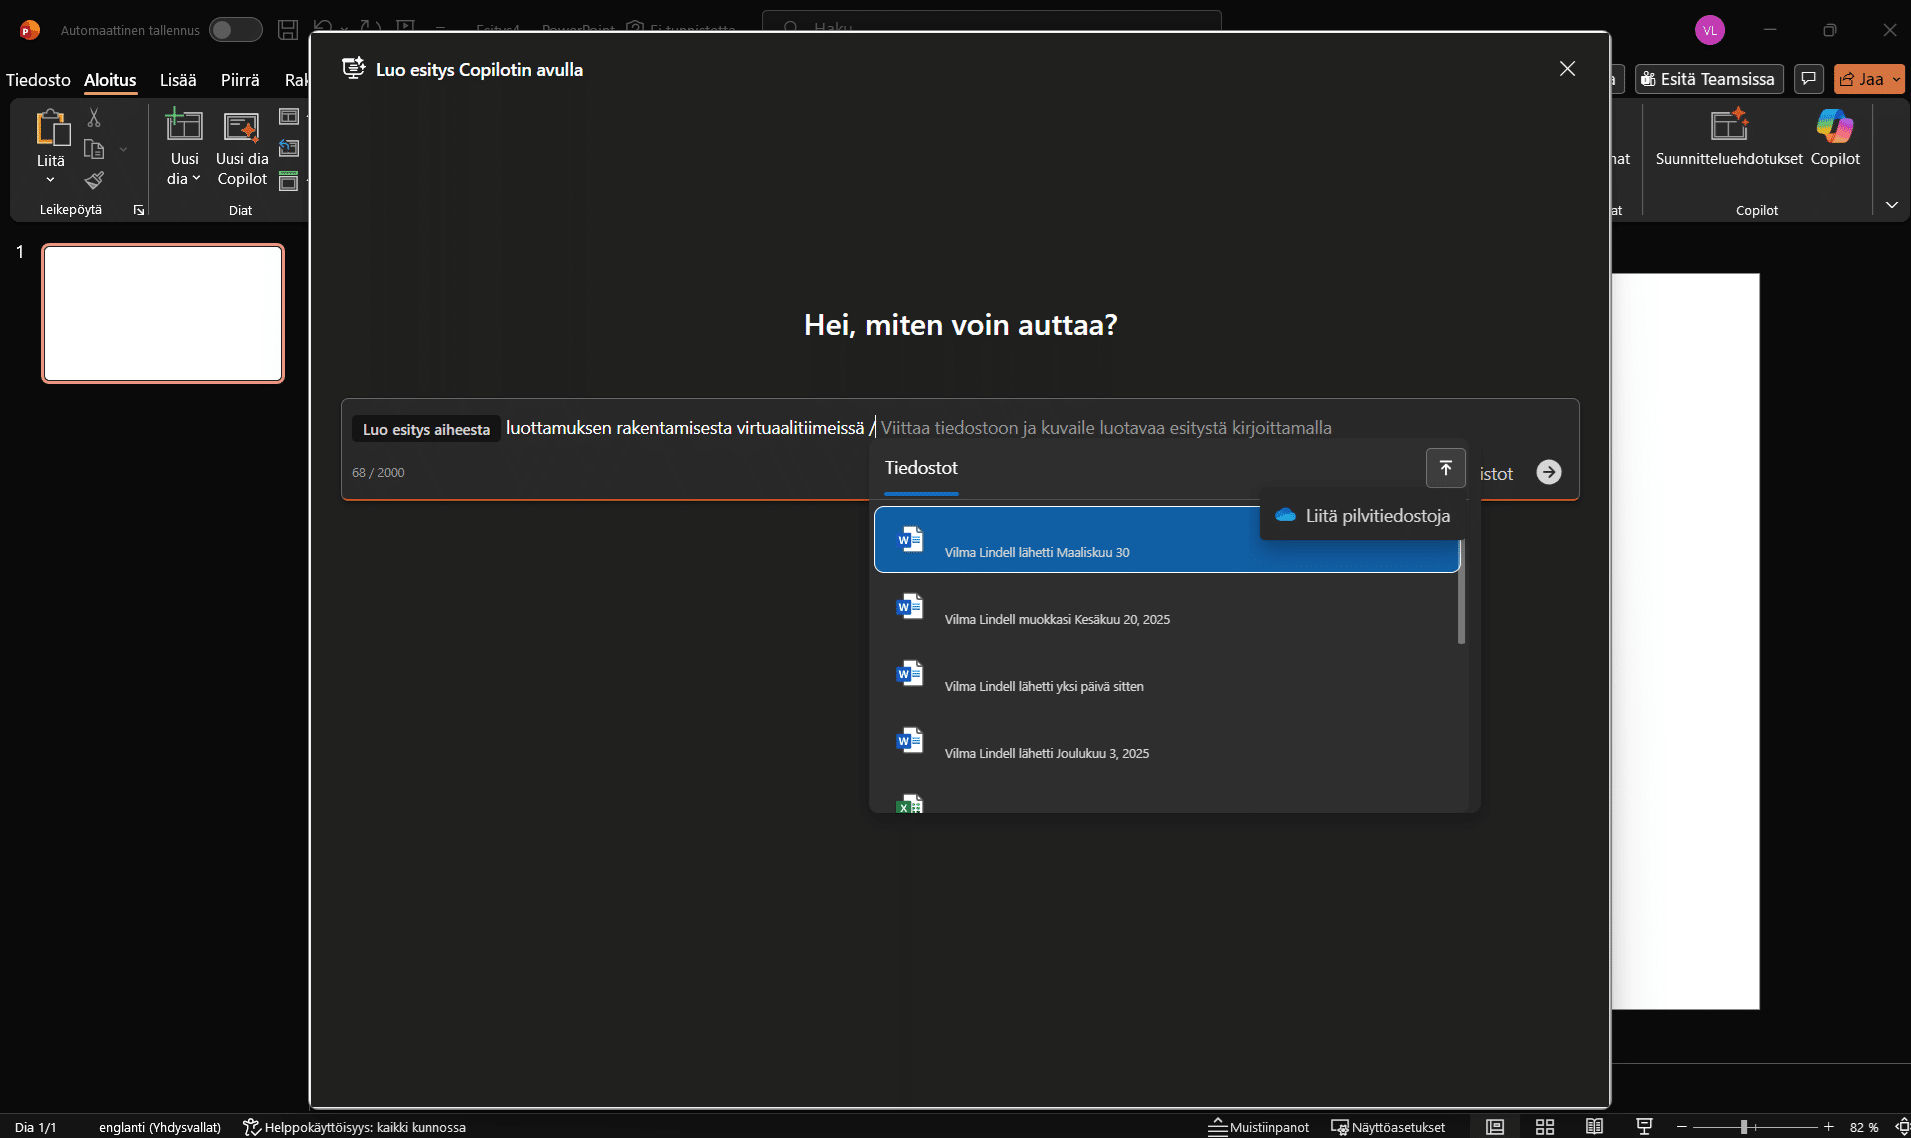Screen dimensions: 1911x1138
Task: Open the Tiedosto menu
Action: pyautogui.click(x=38, y=80)
